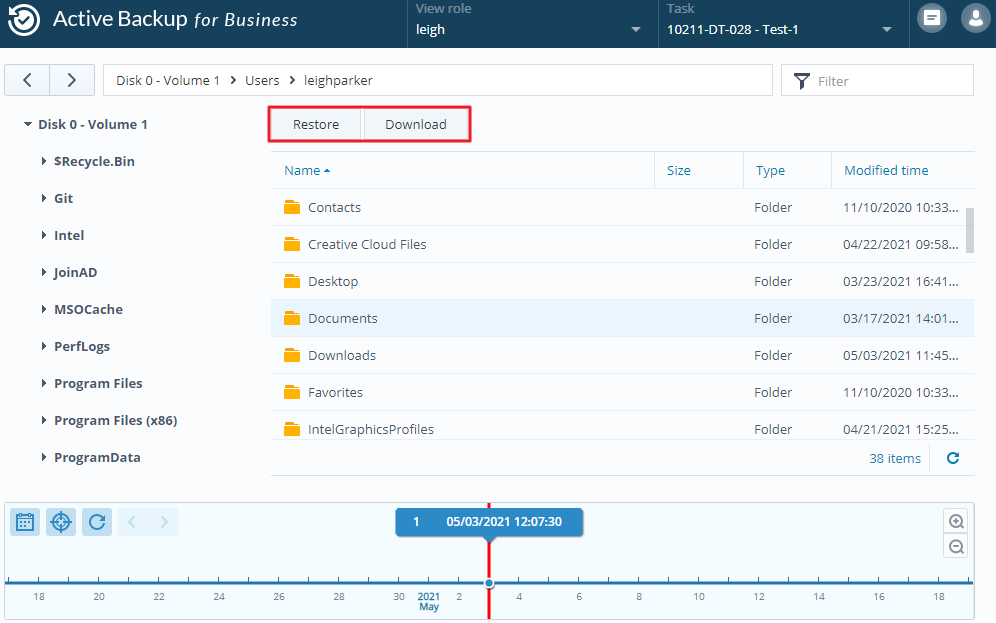The width and height of the screenshot is (996, 623).
Task: Expand the Program Files tree node
Action: pos(43,383)
